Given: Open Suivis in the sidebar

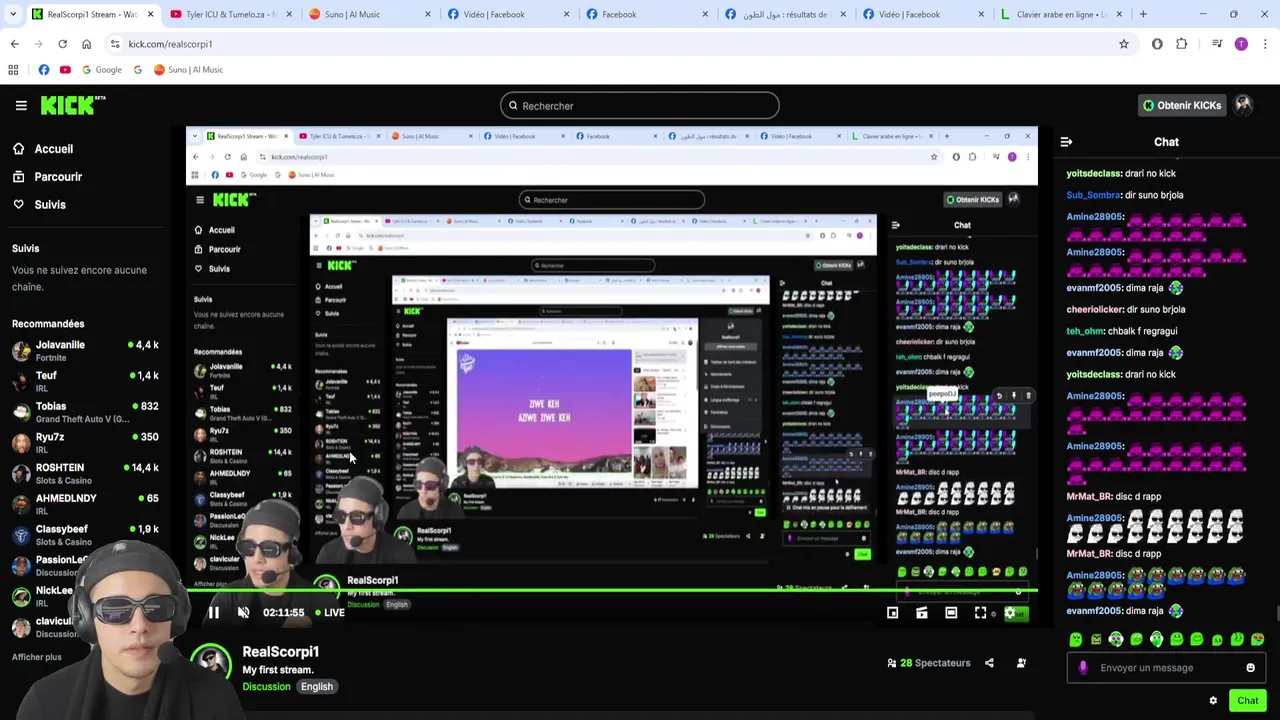Looking at the screenshot, I should tap(50, 205).
